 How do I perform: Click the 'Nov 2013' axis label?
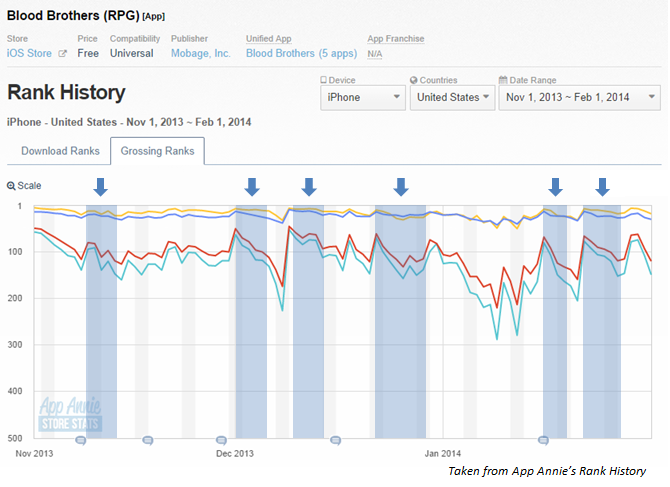tap(34, 454)
